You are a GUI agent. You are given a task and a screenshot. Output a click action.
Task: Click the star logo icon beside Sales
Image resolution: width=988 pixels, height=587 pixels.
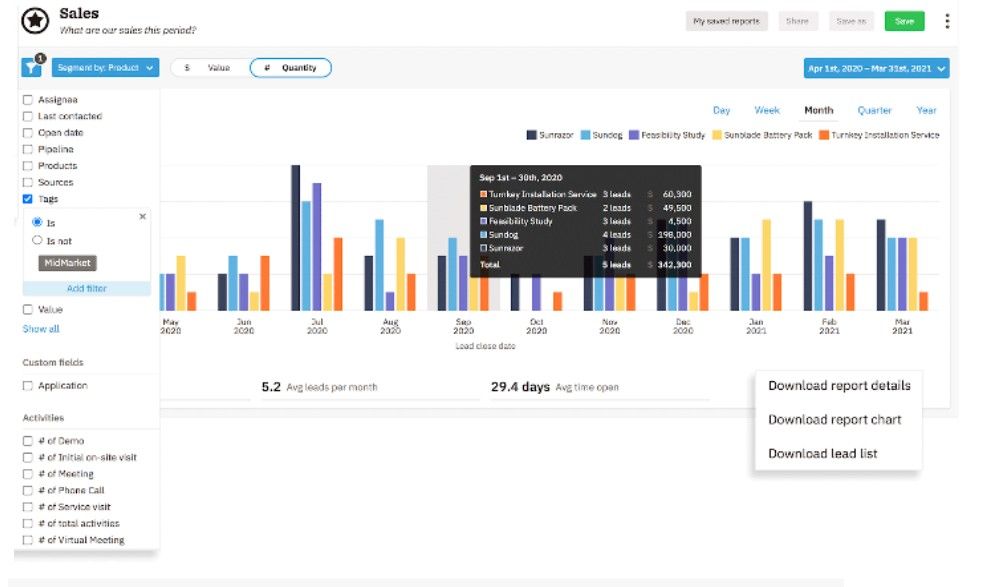click(x=35, y=20)
